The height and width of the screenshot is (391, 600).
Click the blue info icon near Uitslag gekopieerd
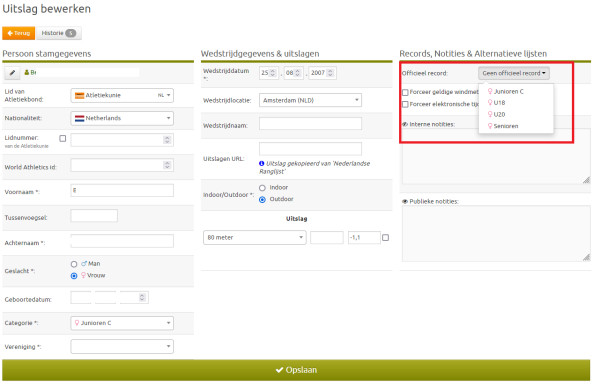pos(262,164)
